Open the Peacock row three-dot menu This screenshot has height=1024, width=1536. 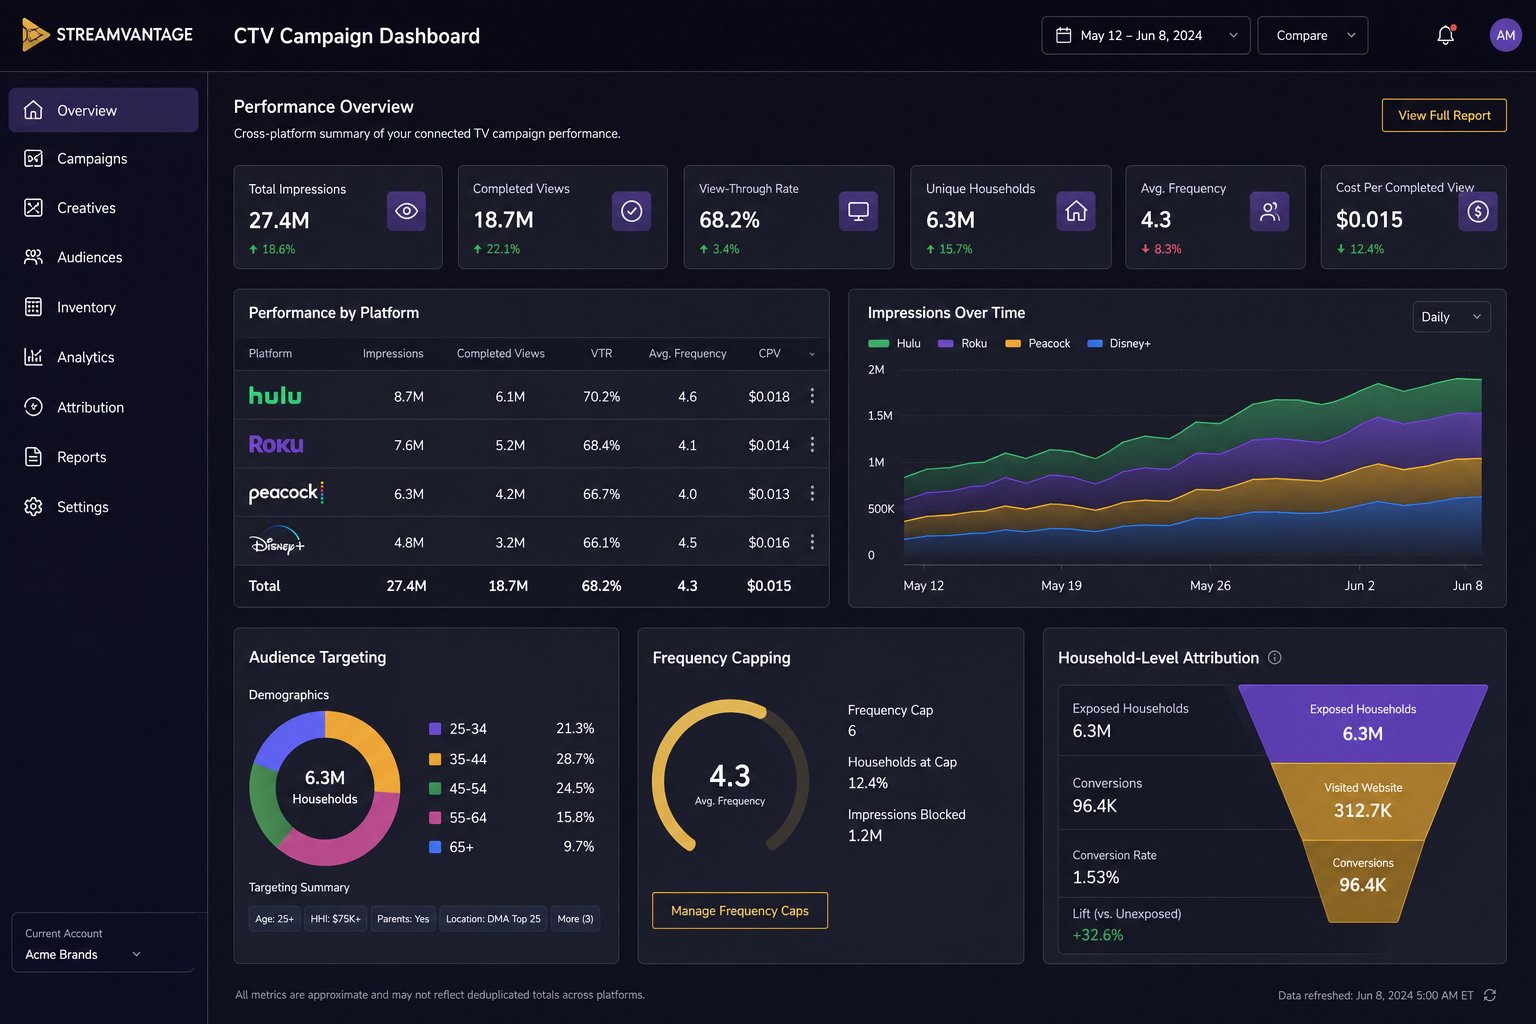click(812, 493)
